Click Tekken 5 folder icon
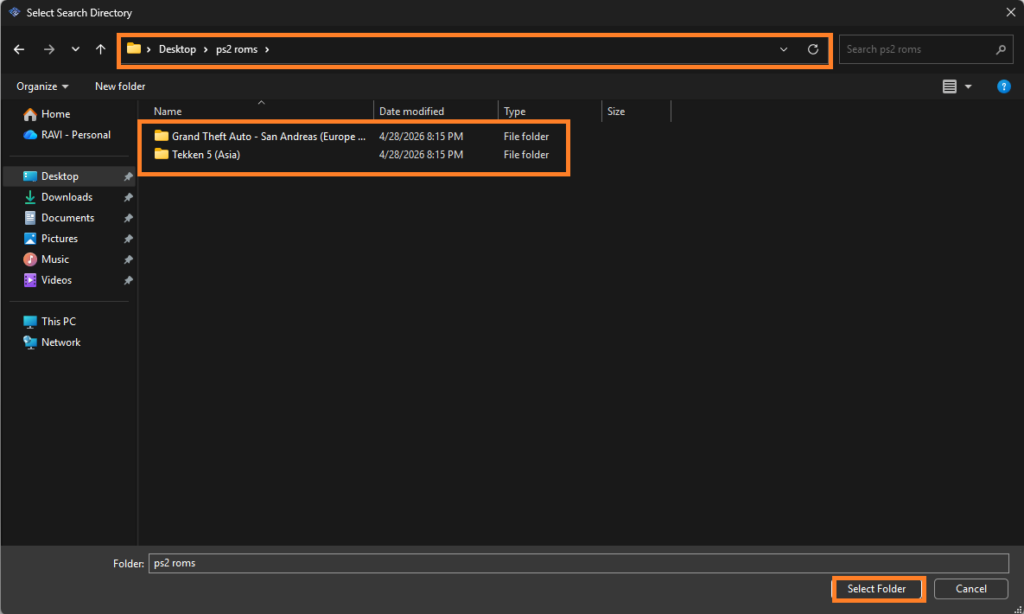1024x614 pixels. 161,154
